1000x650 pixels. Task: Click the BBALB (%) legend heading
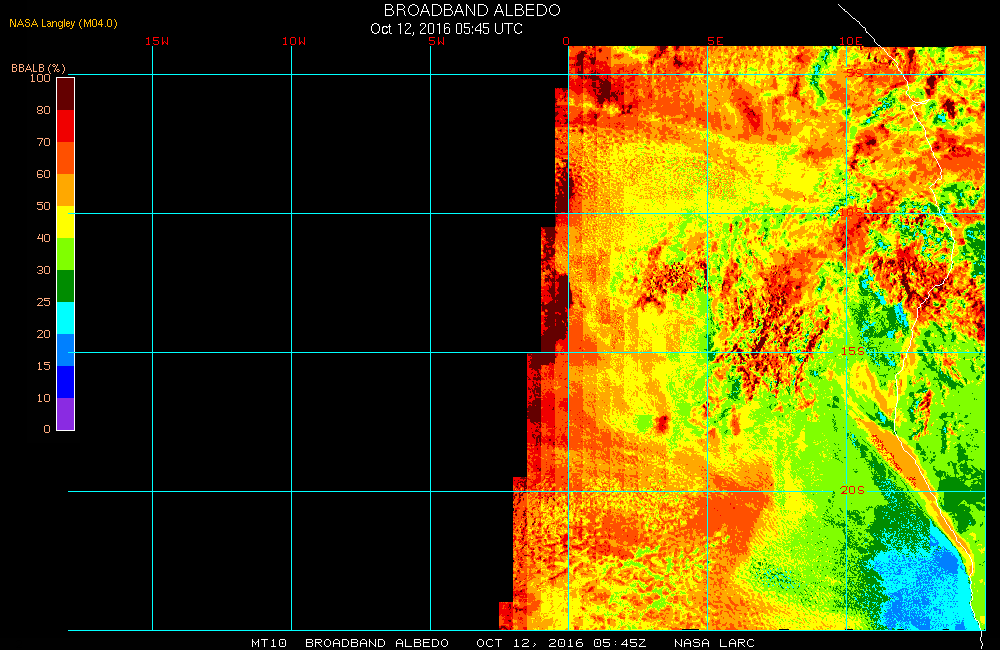[x=38, y=68]
